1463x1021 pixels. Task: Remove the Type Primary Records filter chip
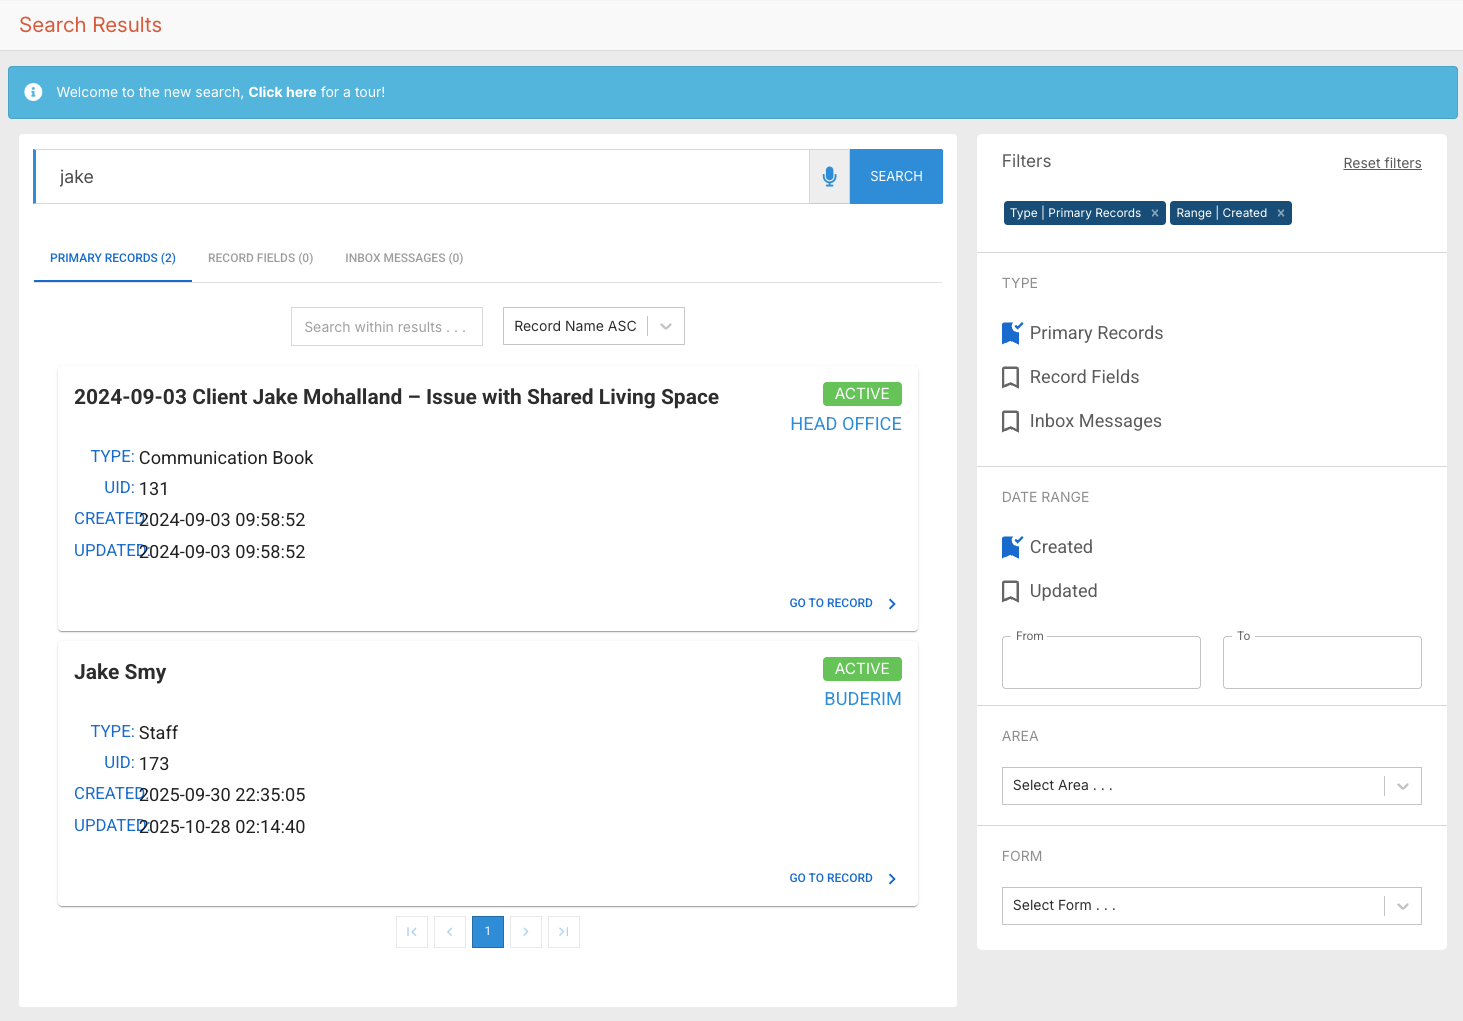1155,213
